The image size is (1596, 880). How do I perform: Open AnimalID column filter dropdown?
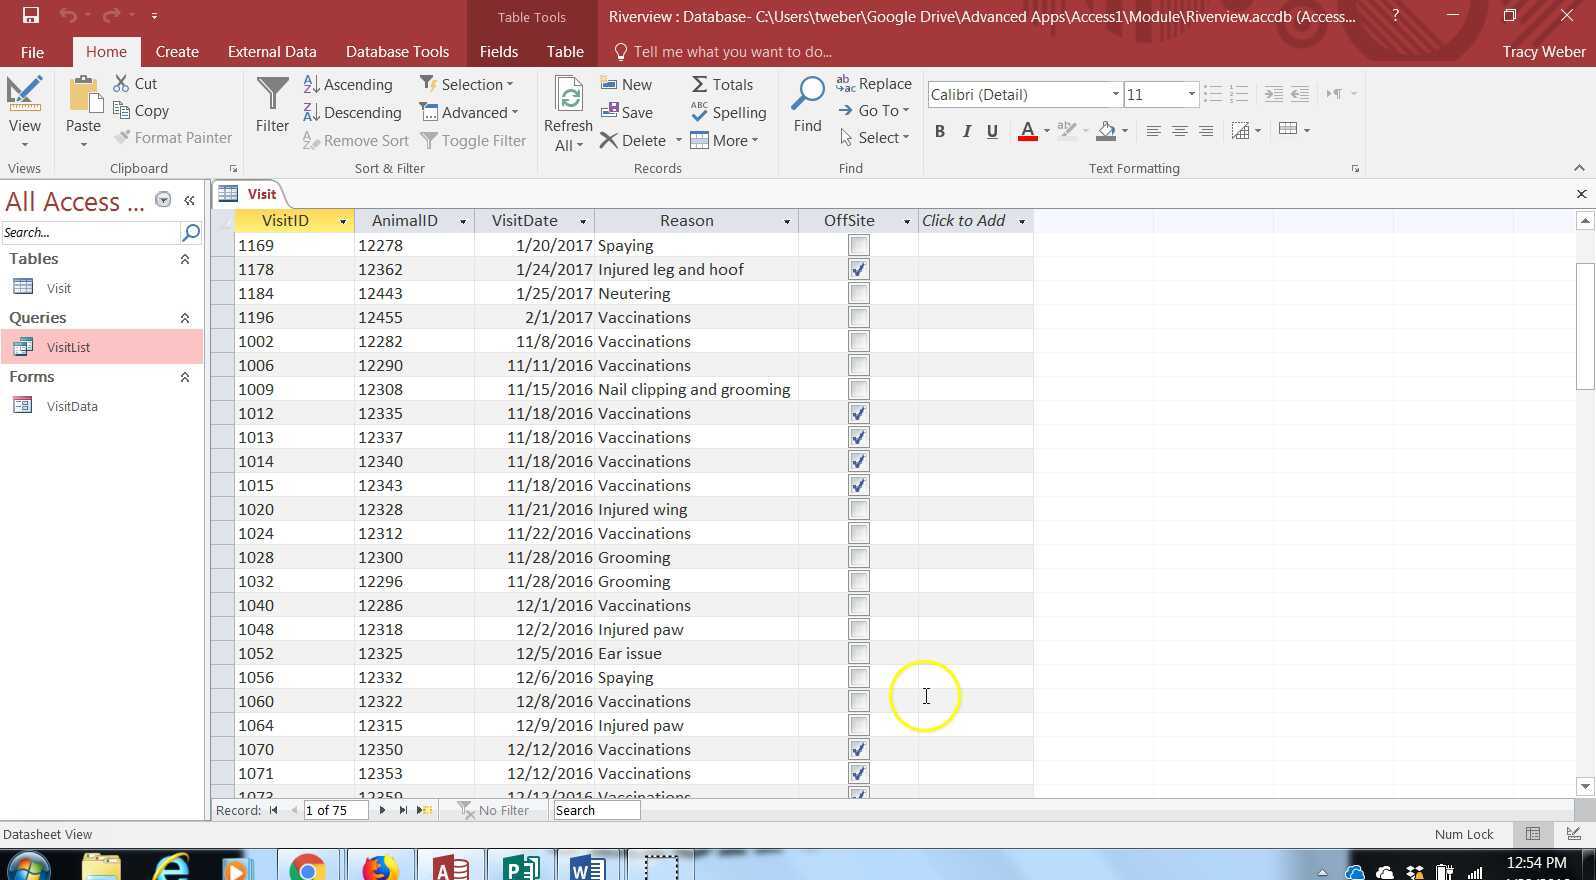point(463,221)
